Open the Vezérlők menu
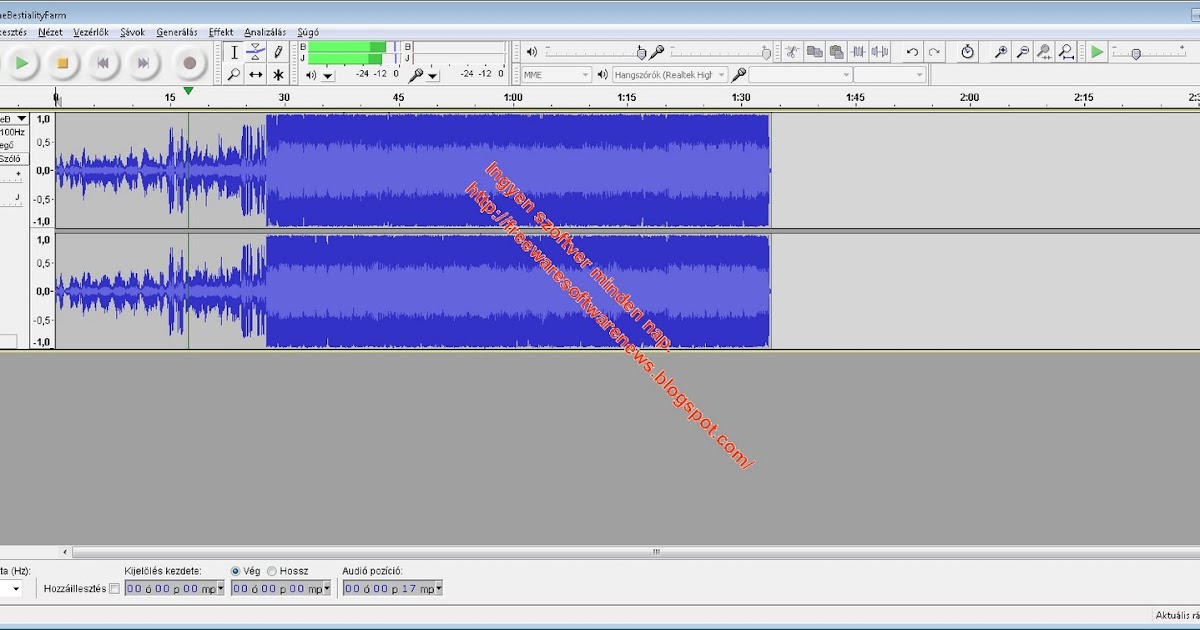The image size is (1200, 630). (91, 32)
